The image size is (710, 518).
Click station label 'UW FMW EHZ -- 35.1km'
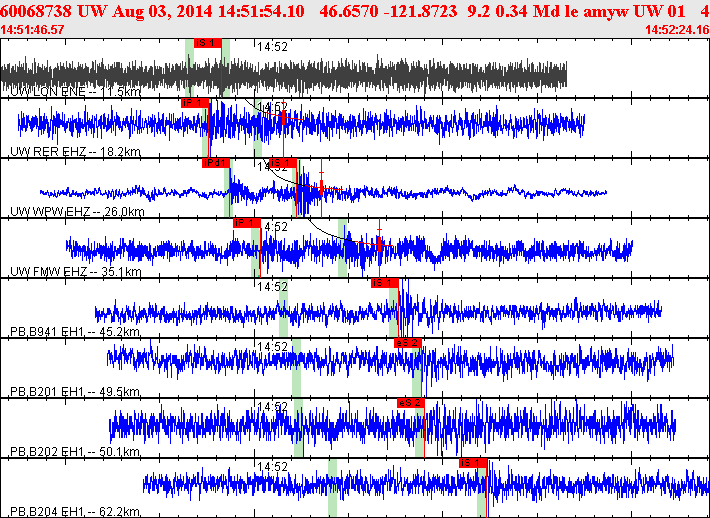point(76,272)
